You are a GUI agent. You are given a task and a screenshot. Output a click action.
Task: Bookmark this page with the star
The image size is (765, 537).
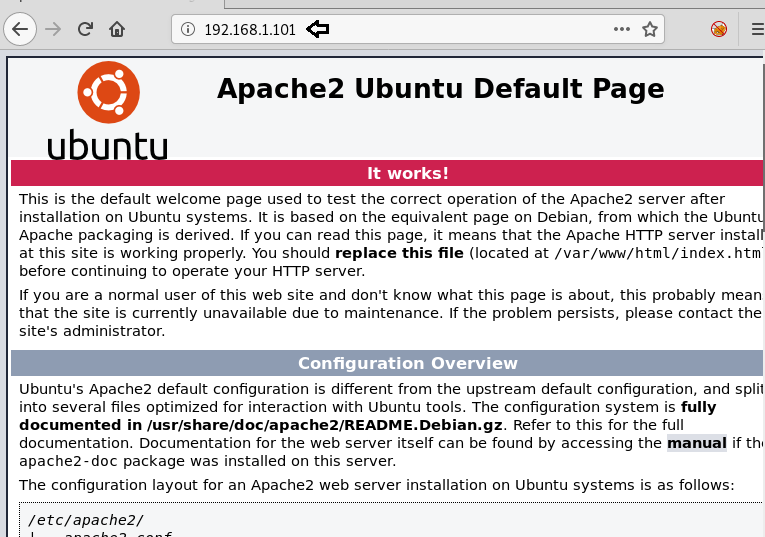(649, 29)
